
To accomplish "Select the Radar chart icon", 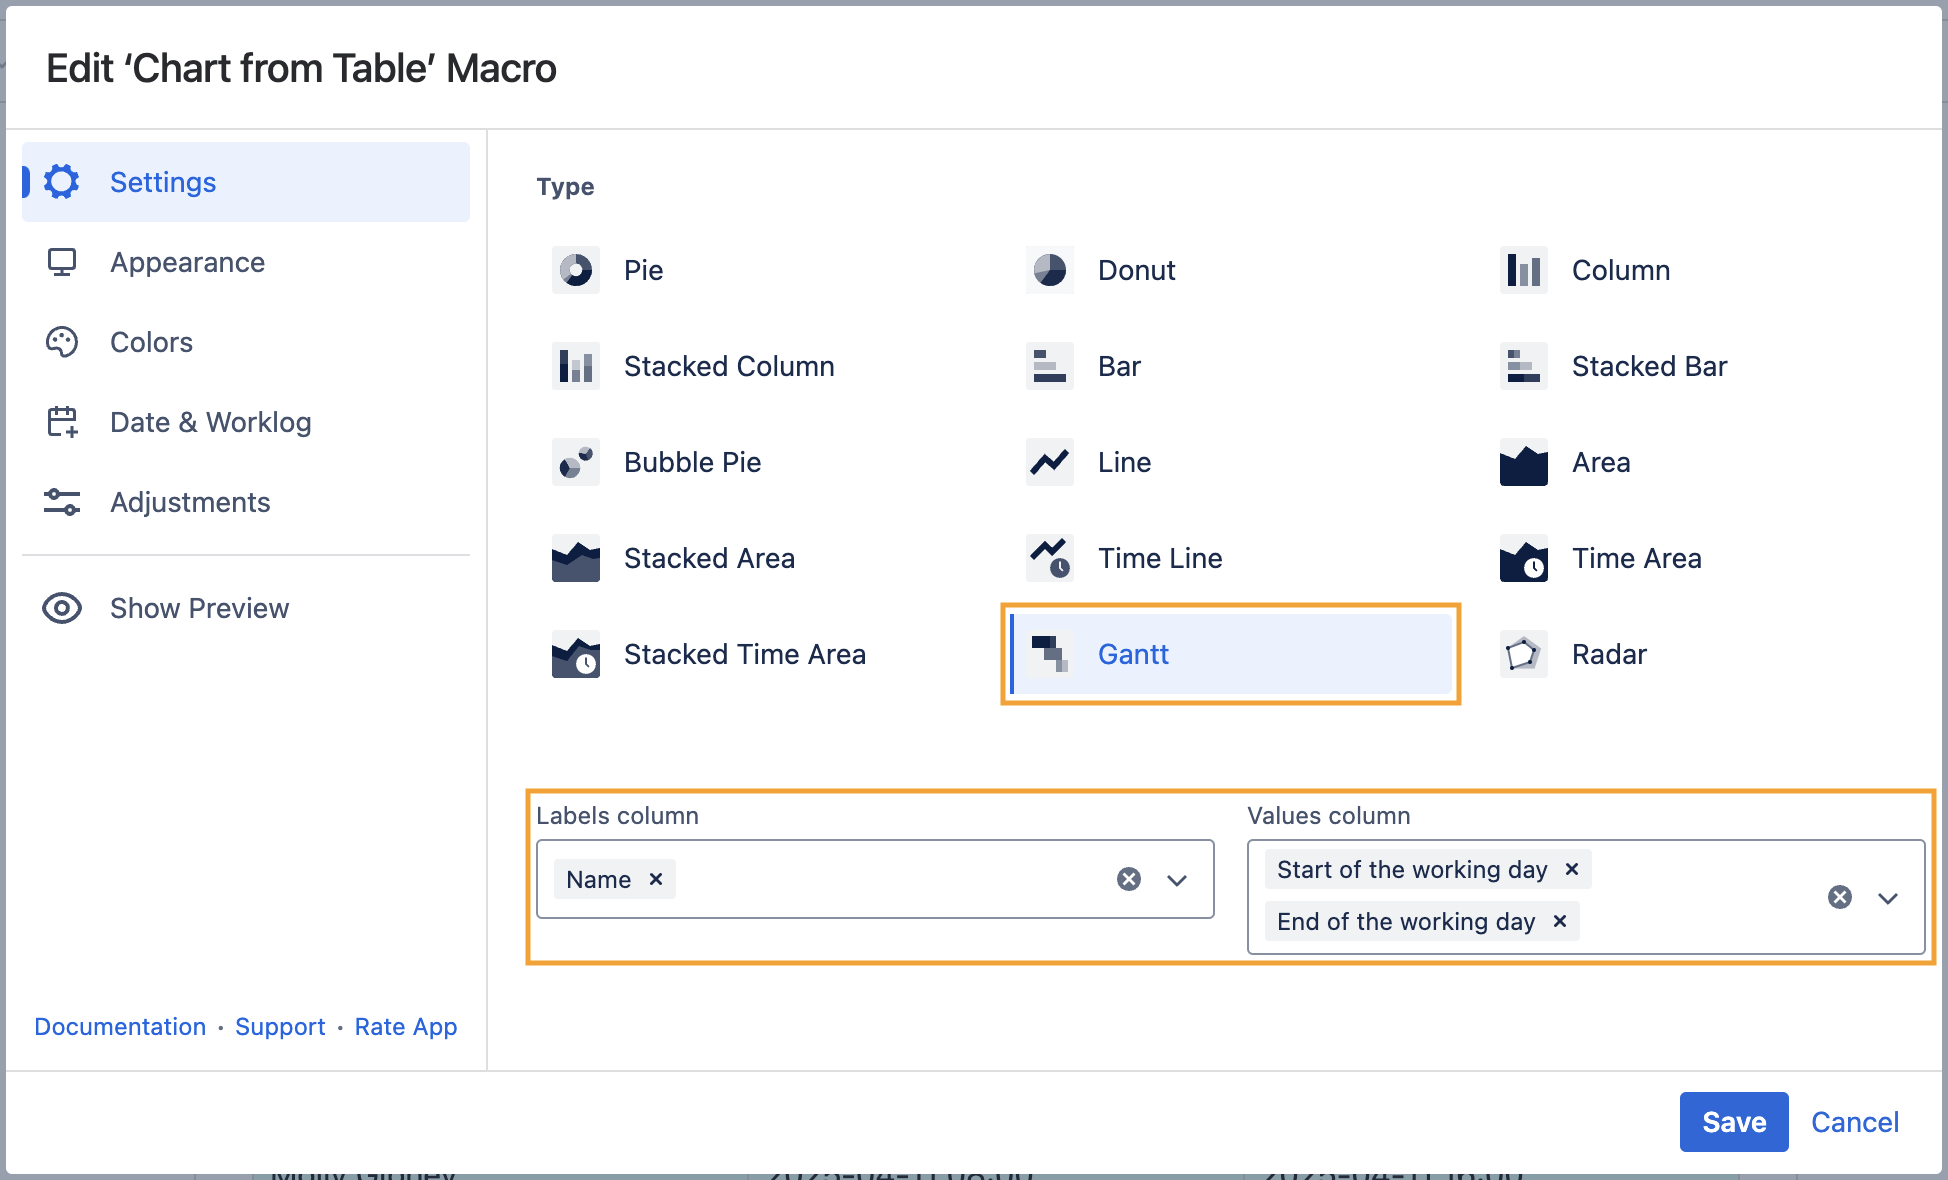I will pyautogui.click(x=1523, y=654).
